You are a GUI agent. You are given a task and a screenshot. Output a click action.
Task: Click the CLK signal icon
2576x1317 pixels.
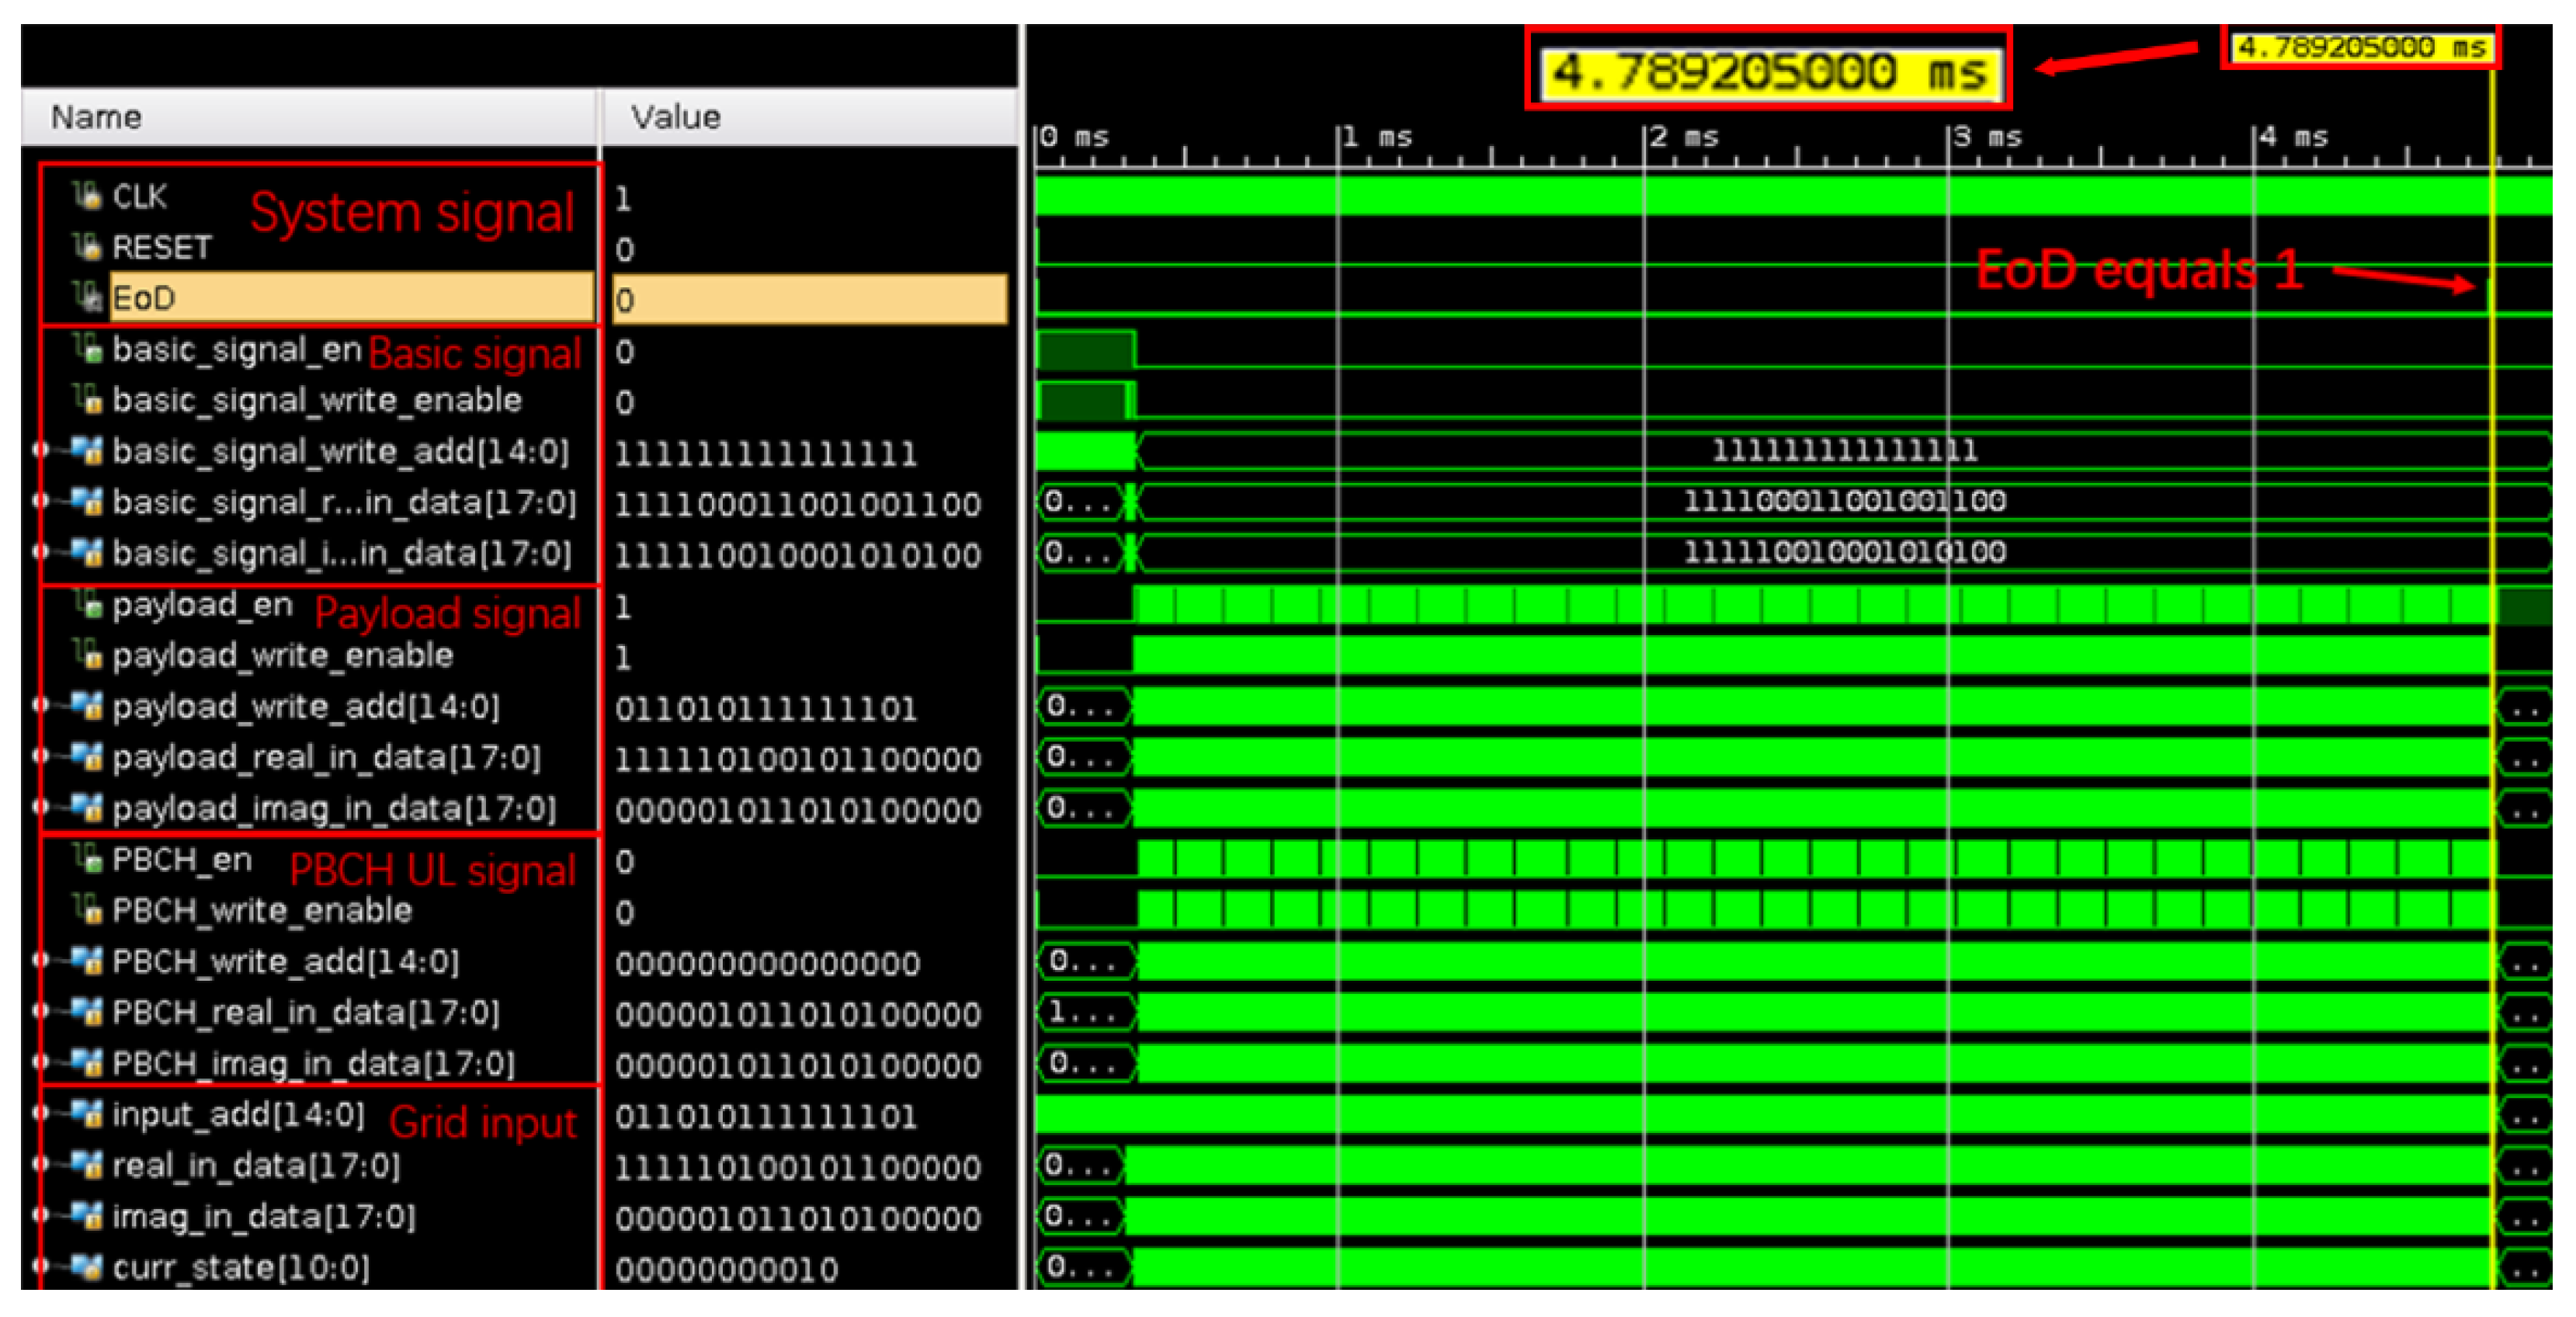pos(88,196)
